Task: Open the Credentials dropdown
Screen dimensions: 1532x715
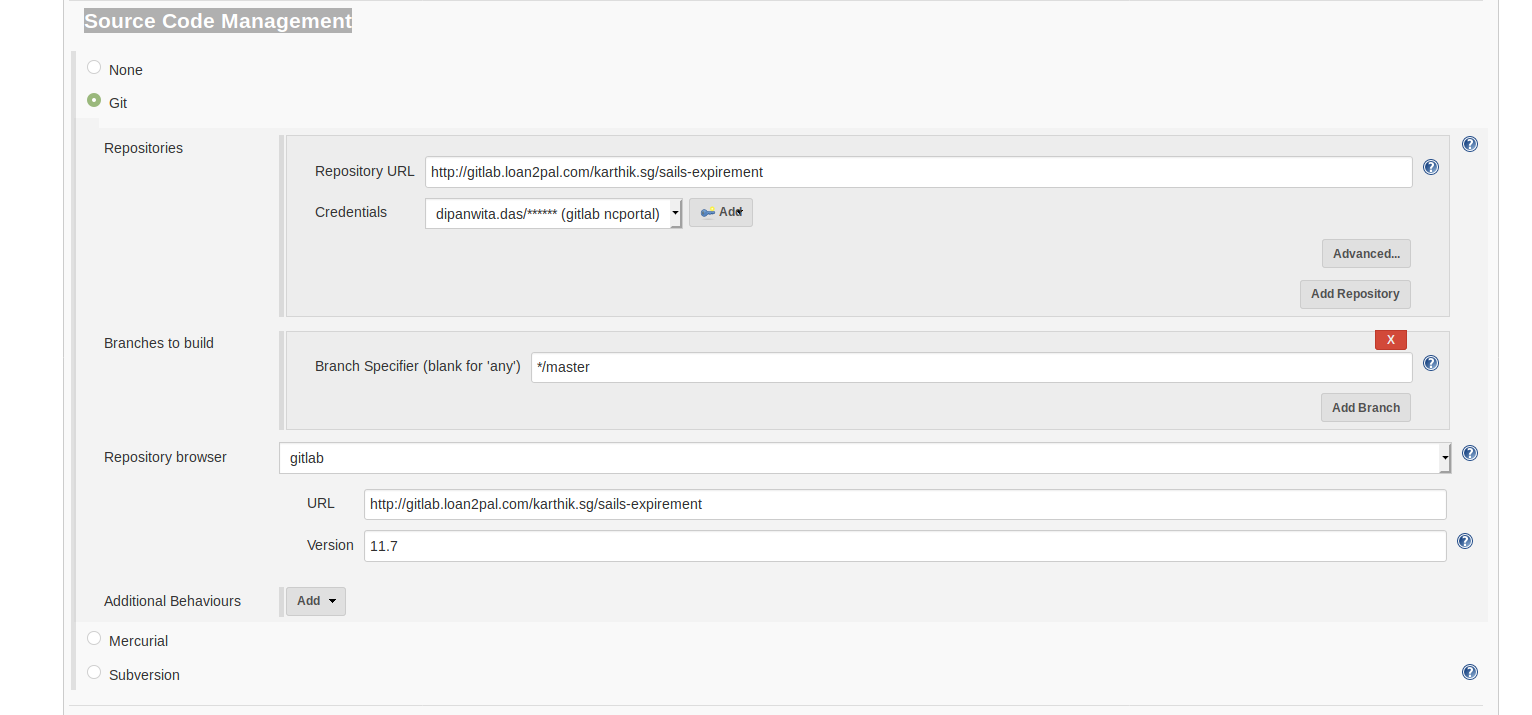Action: [x=554, y=214]
